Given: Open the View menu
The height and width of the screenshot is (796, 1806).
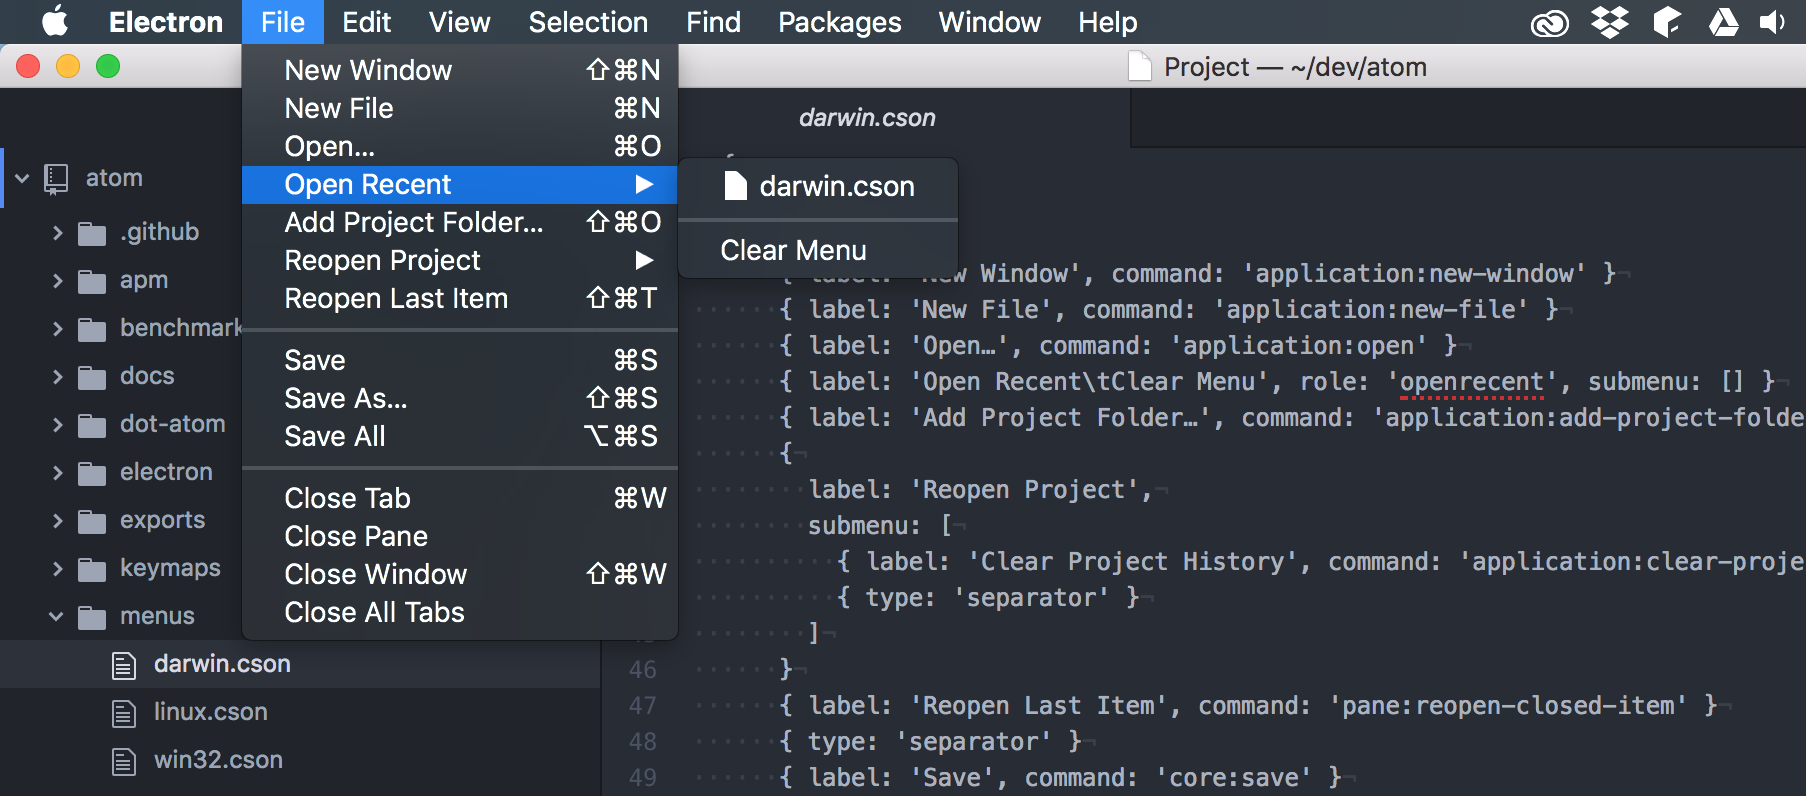Looking at the screenshot, I should tap(459, 22).
